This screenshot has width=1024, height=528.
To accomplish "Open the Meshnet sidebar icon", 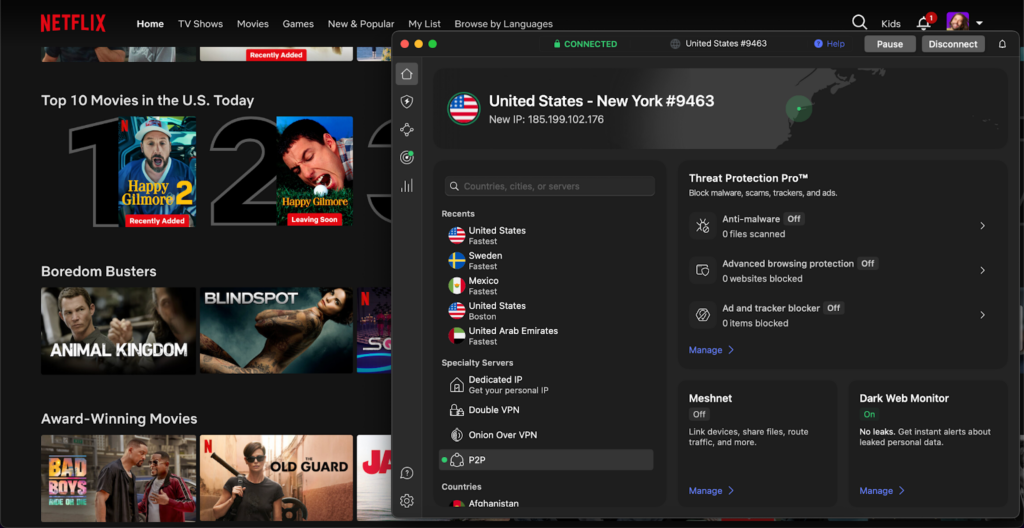I will 406,129.
